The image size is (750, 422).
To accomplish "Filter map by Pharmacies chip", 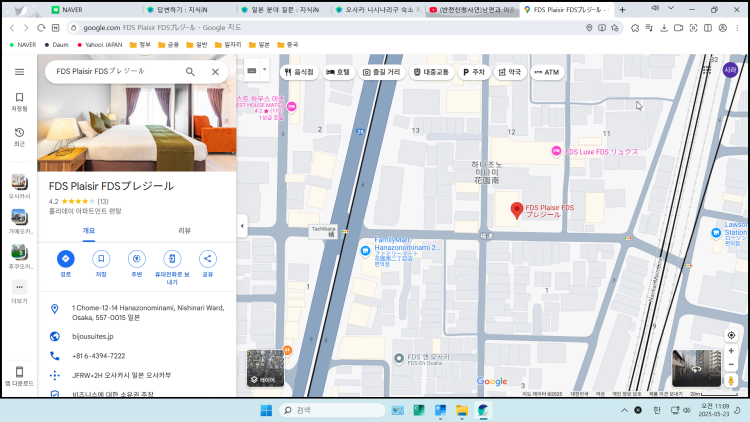I will (510, 72).
